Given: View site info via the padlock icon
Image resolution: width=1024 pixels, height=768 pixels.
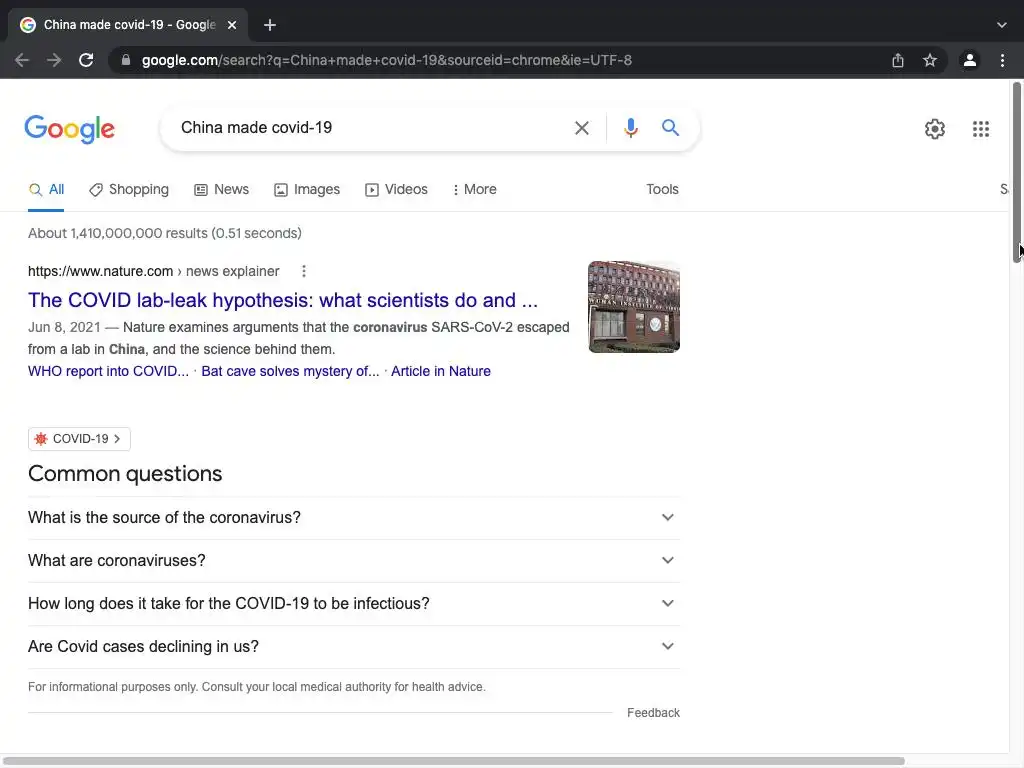Looking at the screenshot, I should point(126,60).
